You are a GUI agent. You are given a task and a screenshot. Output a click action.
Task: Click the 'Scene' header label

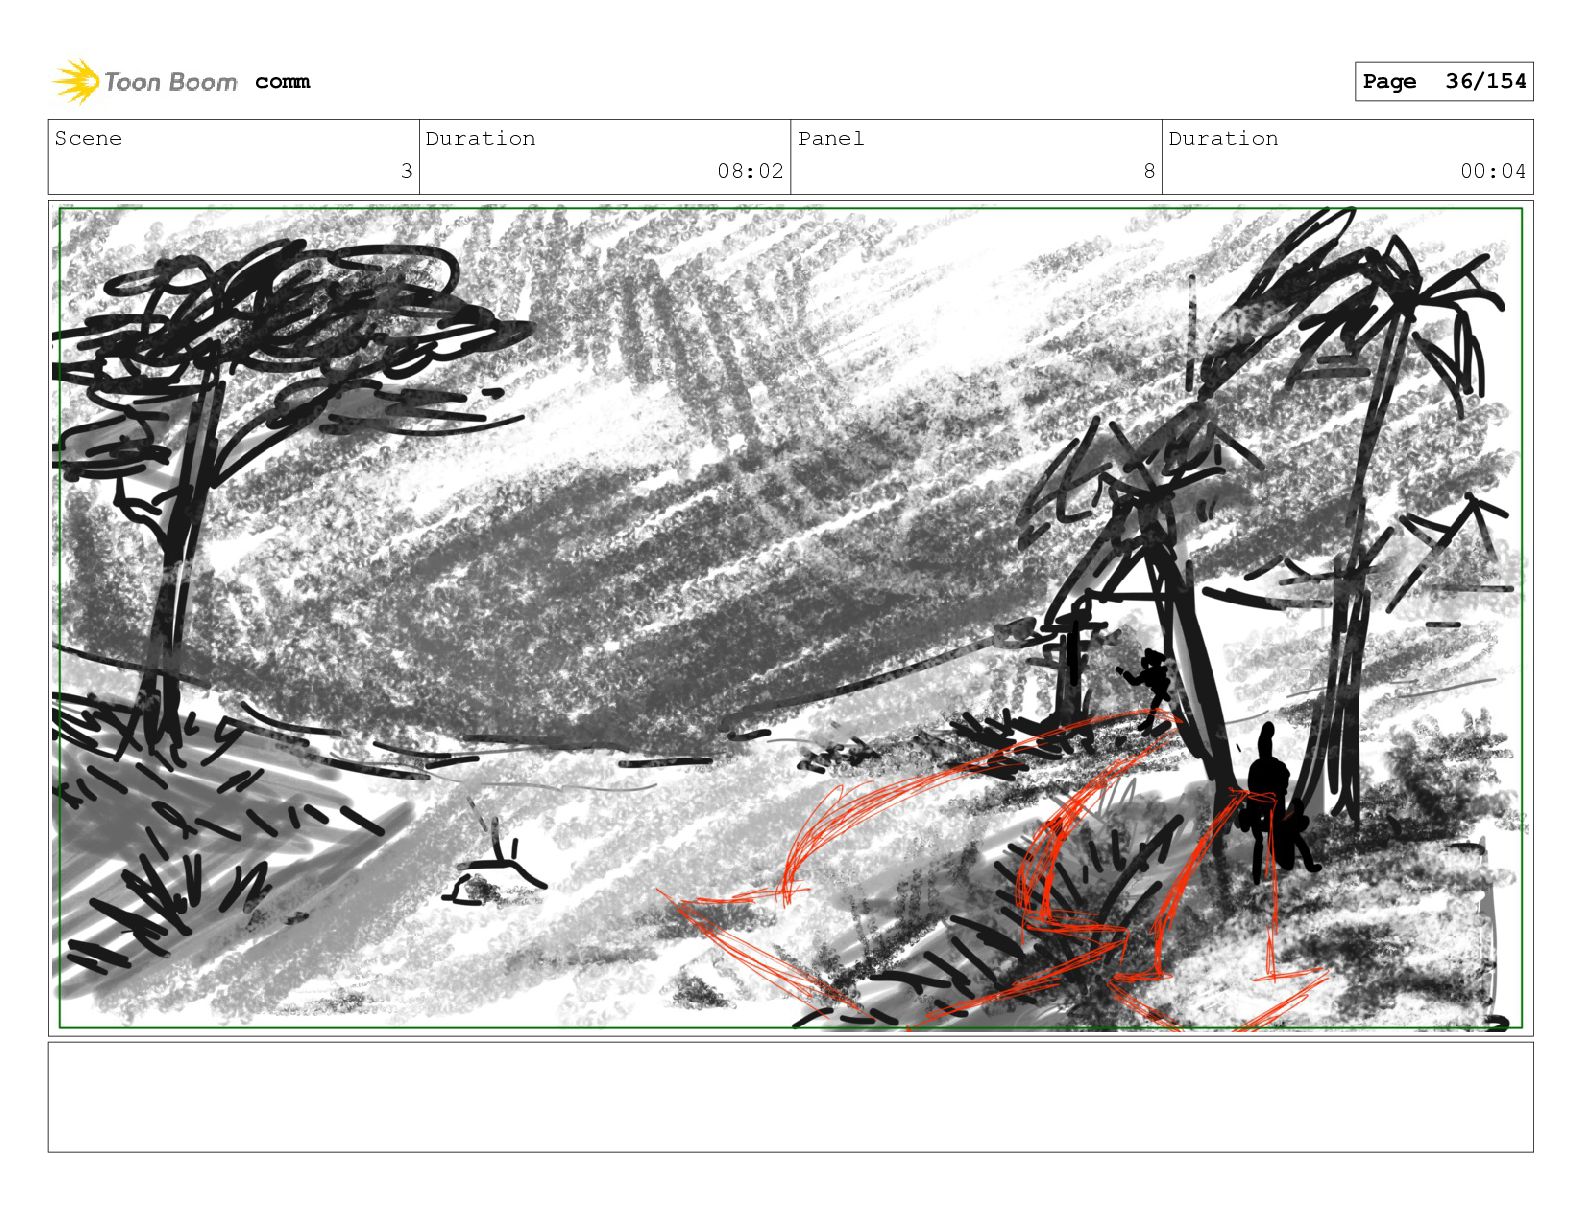(88, 138)
